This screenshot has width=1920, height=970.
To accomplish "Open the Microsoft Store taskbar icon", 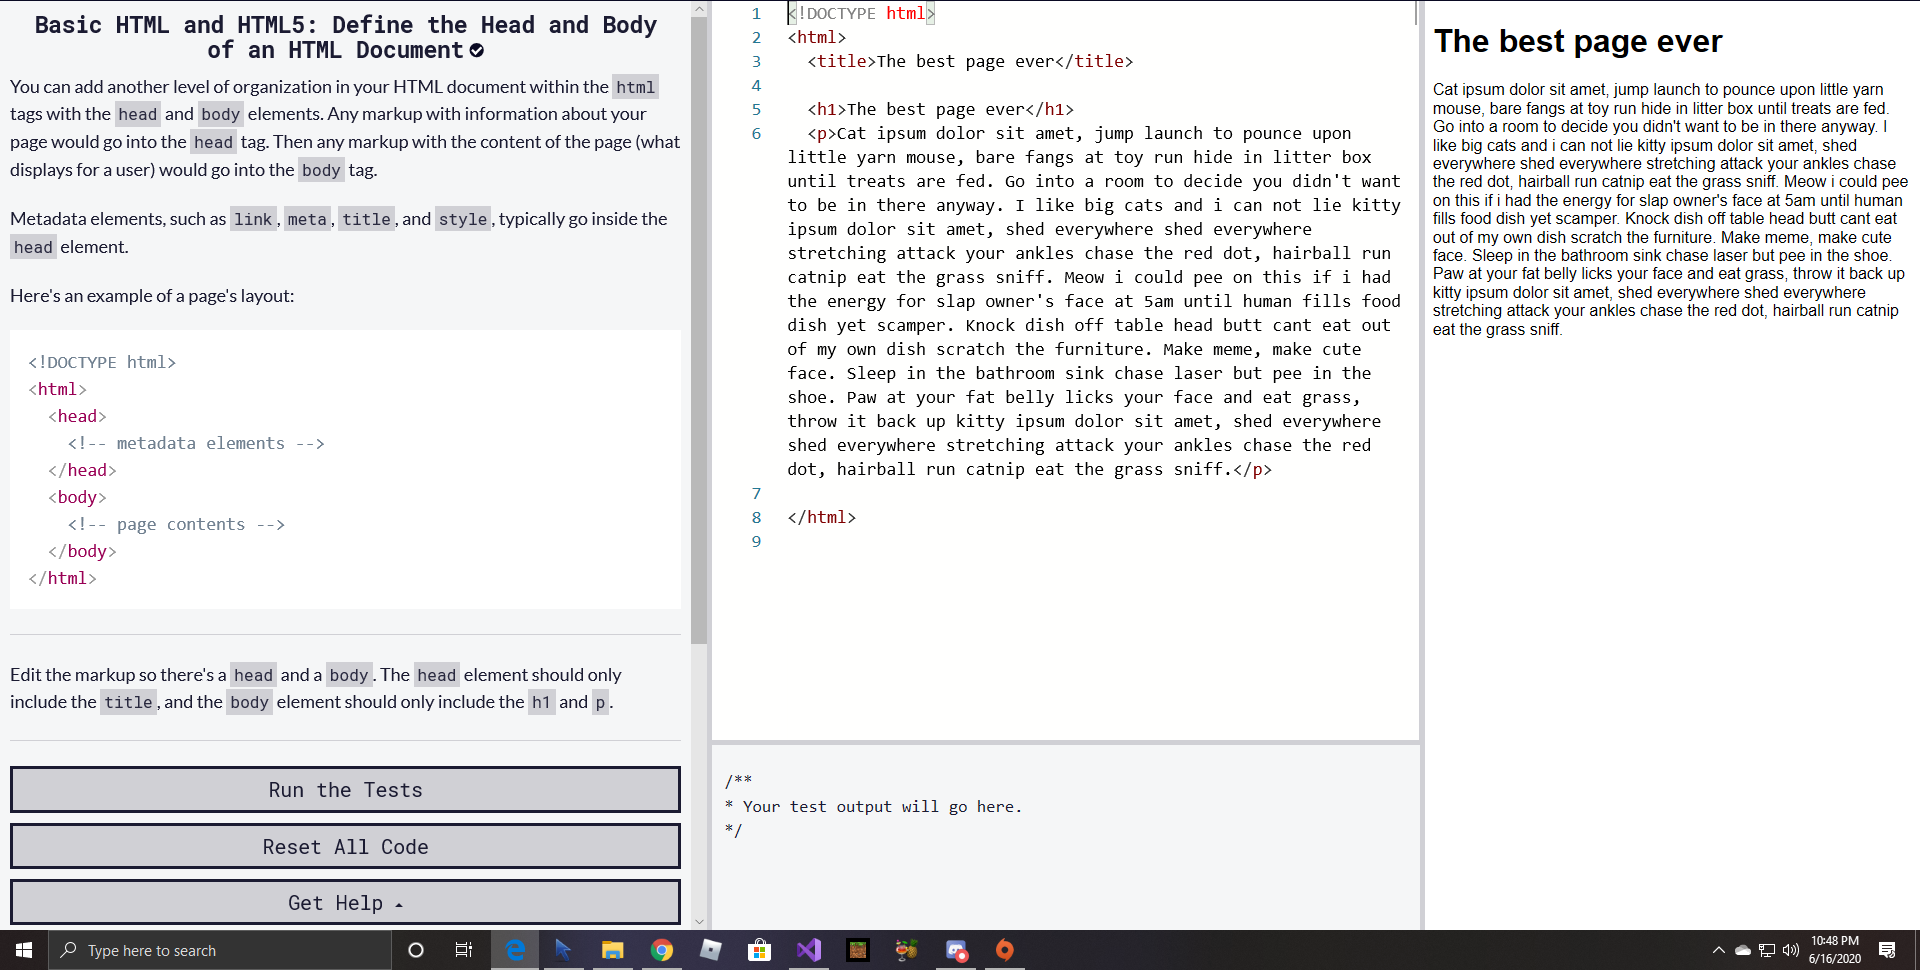I will click(760, 950).
